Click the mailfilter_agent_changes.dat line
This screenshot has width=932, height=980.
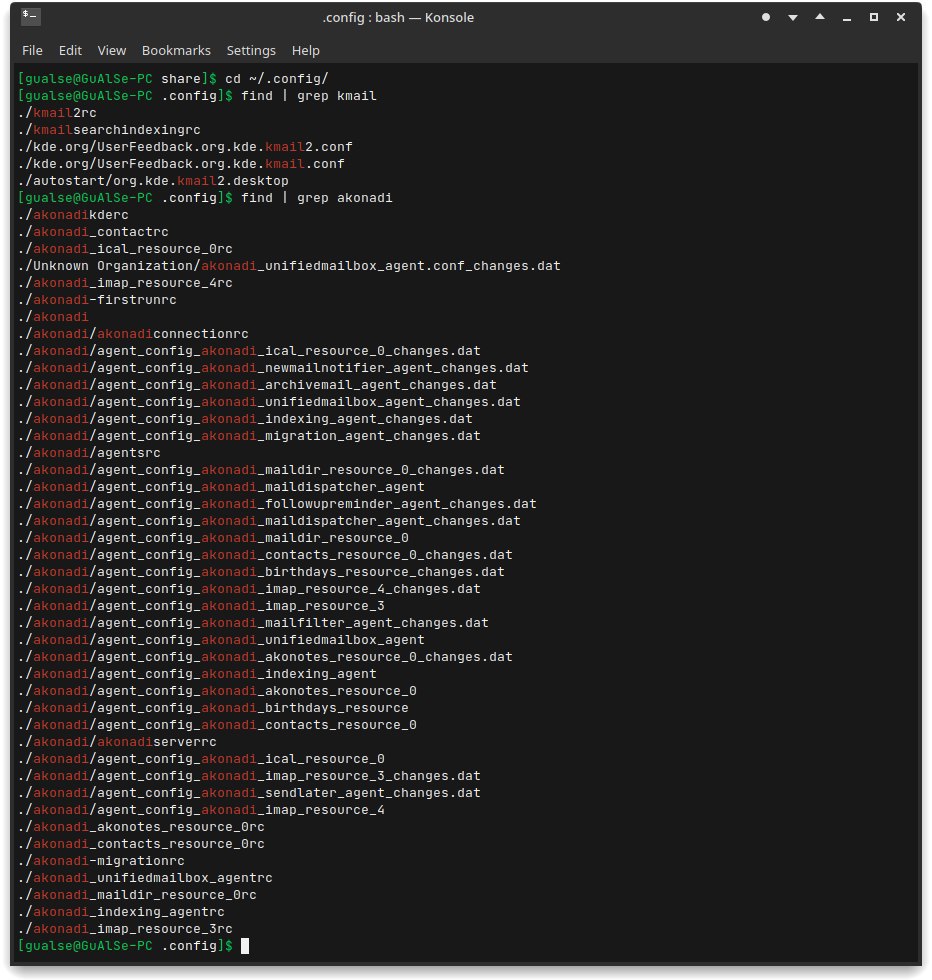pos(253,623)
